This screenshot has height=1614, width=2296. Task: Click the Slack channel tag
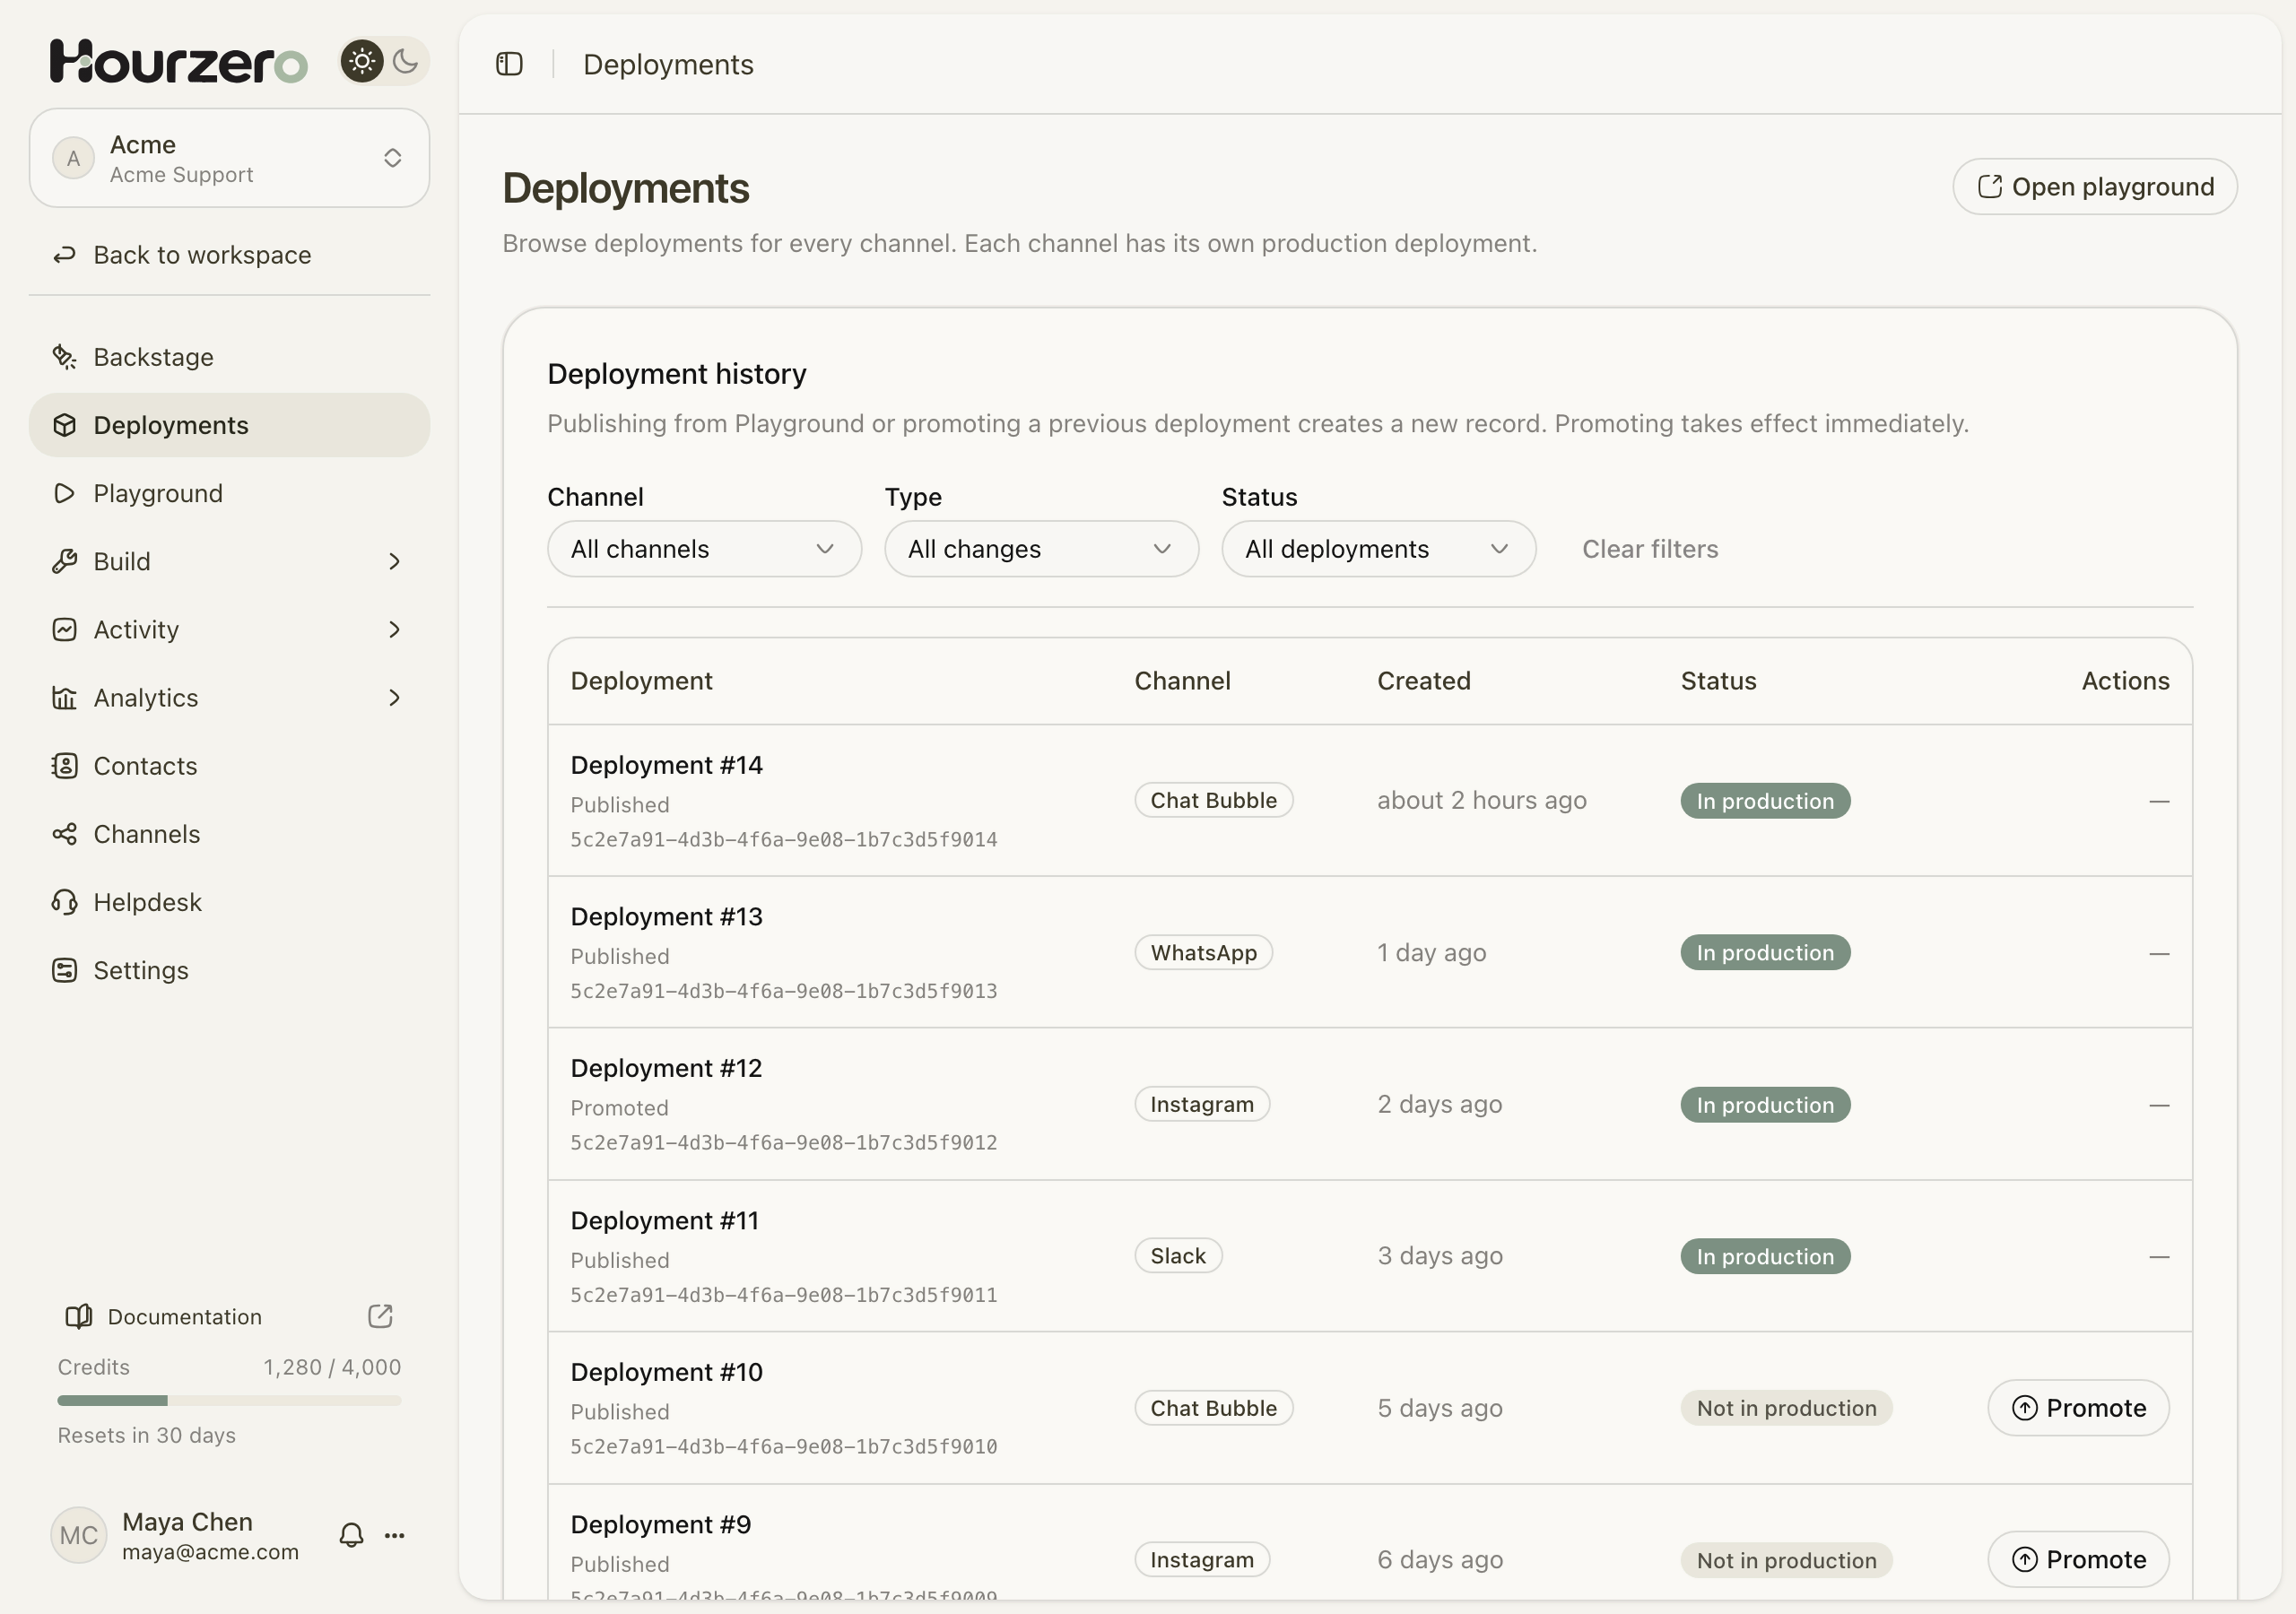[1178, 1256]
